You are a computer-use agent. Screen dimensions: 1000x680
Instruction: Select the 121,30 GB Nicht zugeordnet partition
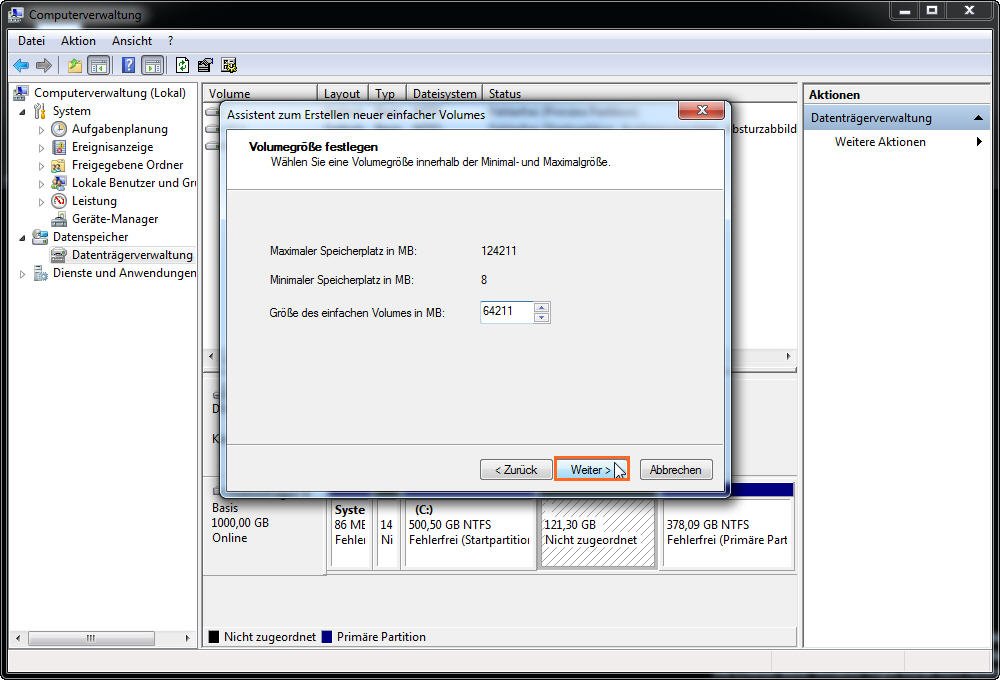click(598, 533)
